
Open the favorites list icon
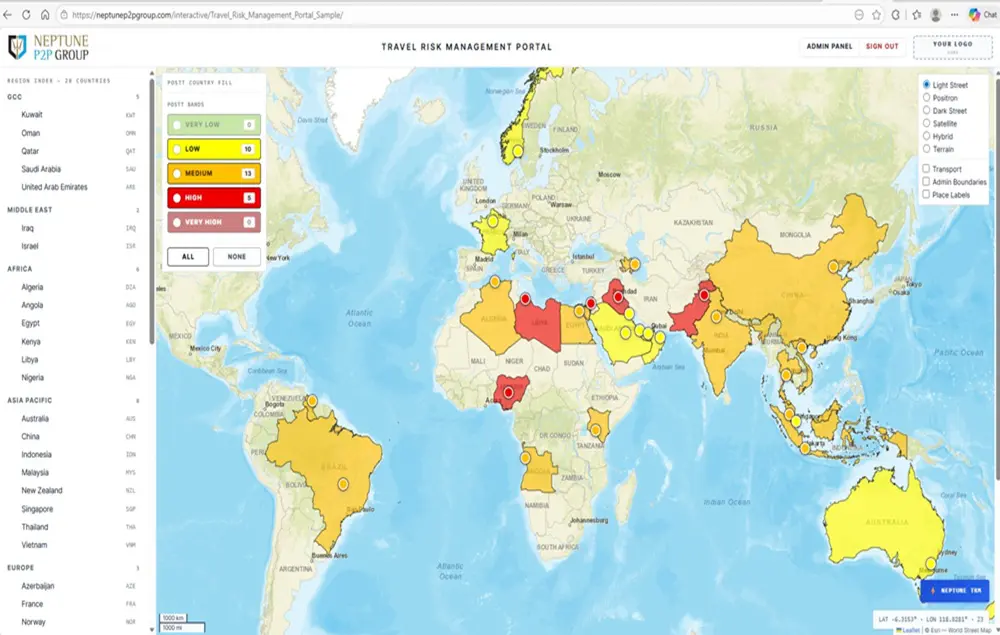click(x=917, y=15)
